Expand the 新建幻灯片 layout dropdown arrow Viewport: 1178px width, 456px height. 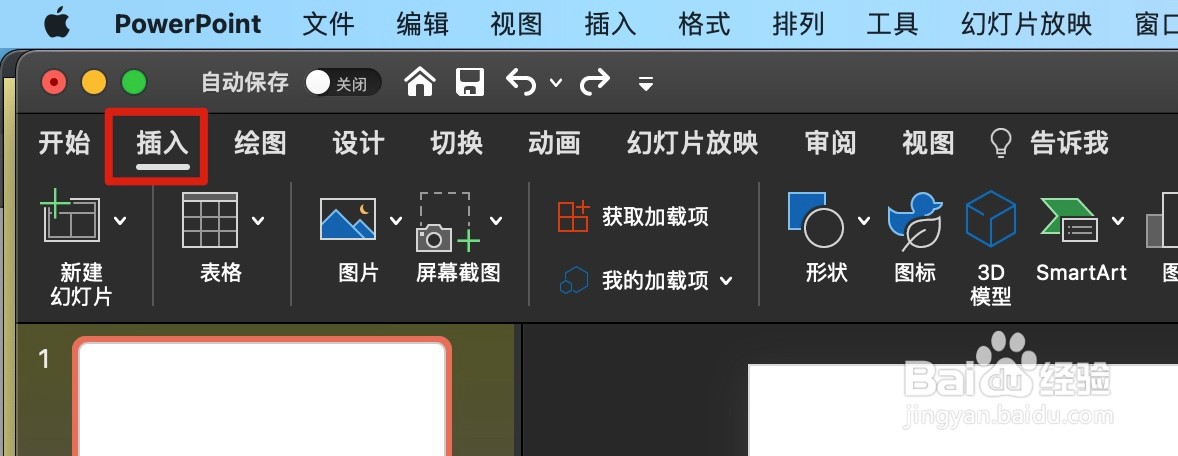click(120, 220)
